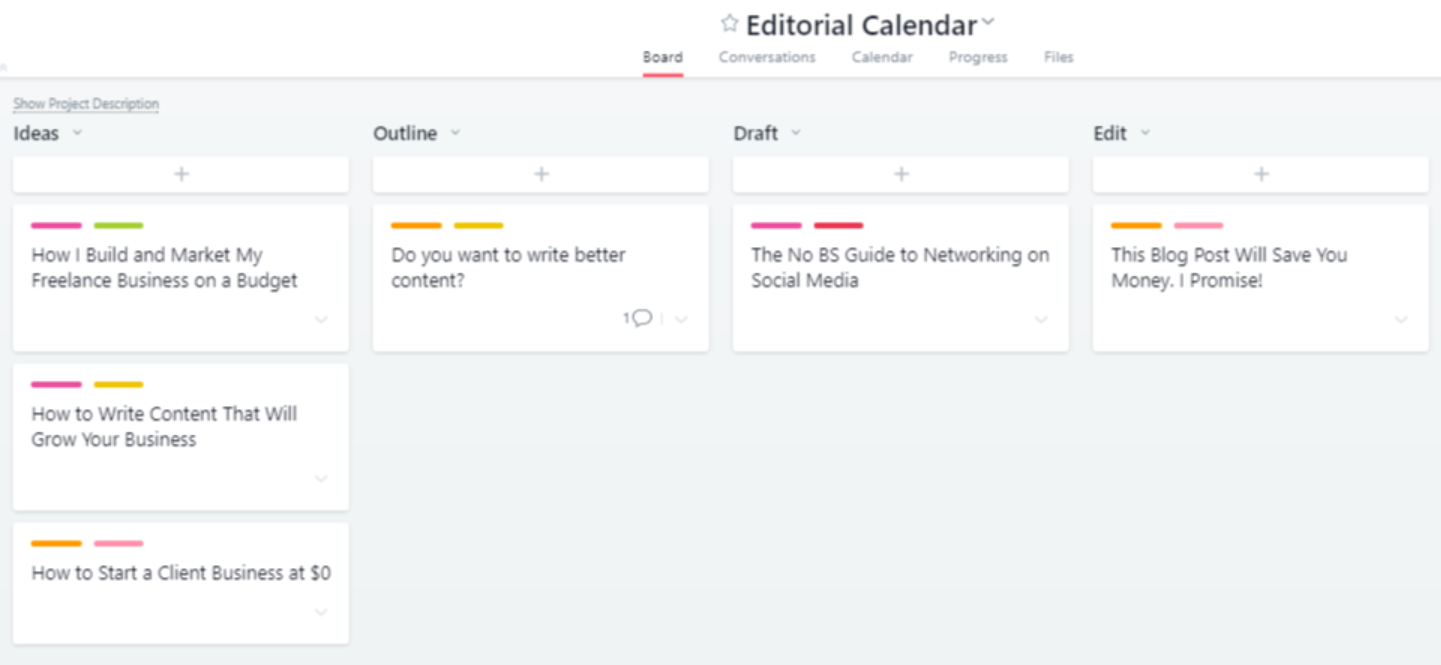Expand the Outline column menu
This screenshot has width=1441, height=665.
(455, 133)
